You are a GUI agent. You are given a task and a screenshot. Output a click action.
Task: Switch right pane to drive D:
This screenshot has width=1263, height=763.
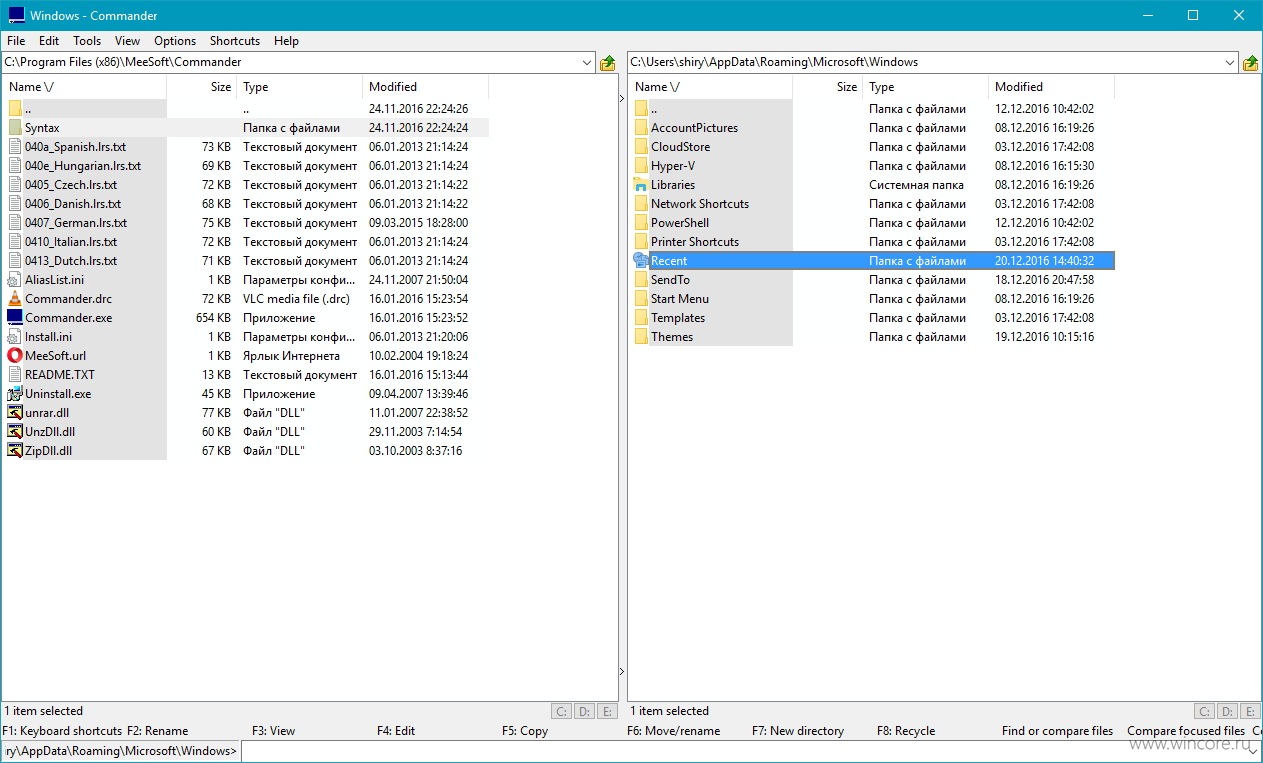1227,712
